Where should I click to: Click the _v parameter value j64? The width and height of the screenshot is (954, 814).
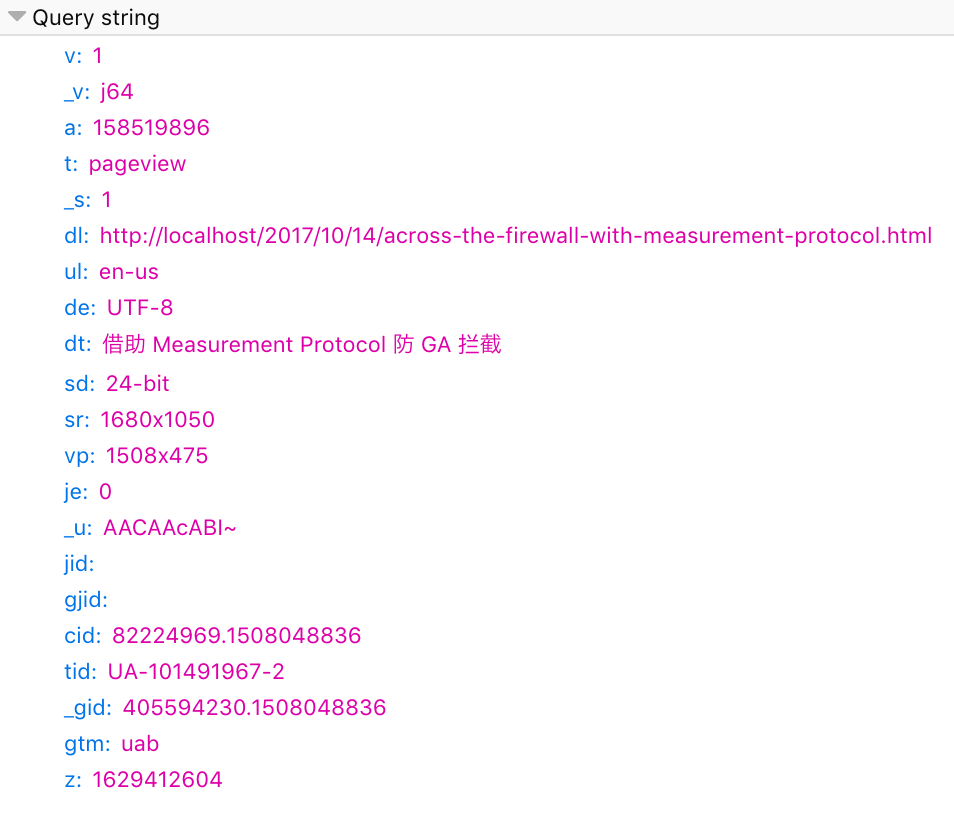coord(116,92)
